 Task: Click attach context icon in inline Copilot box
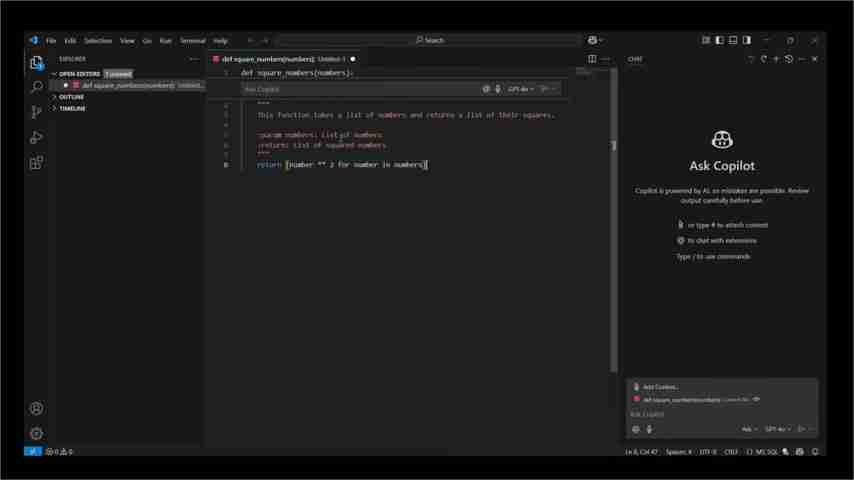[486, 89]
